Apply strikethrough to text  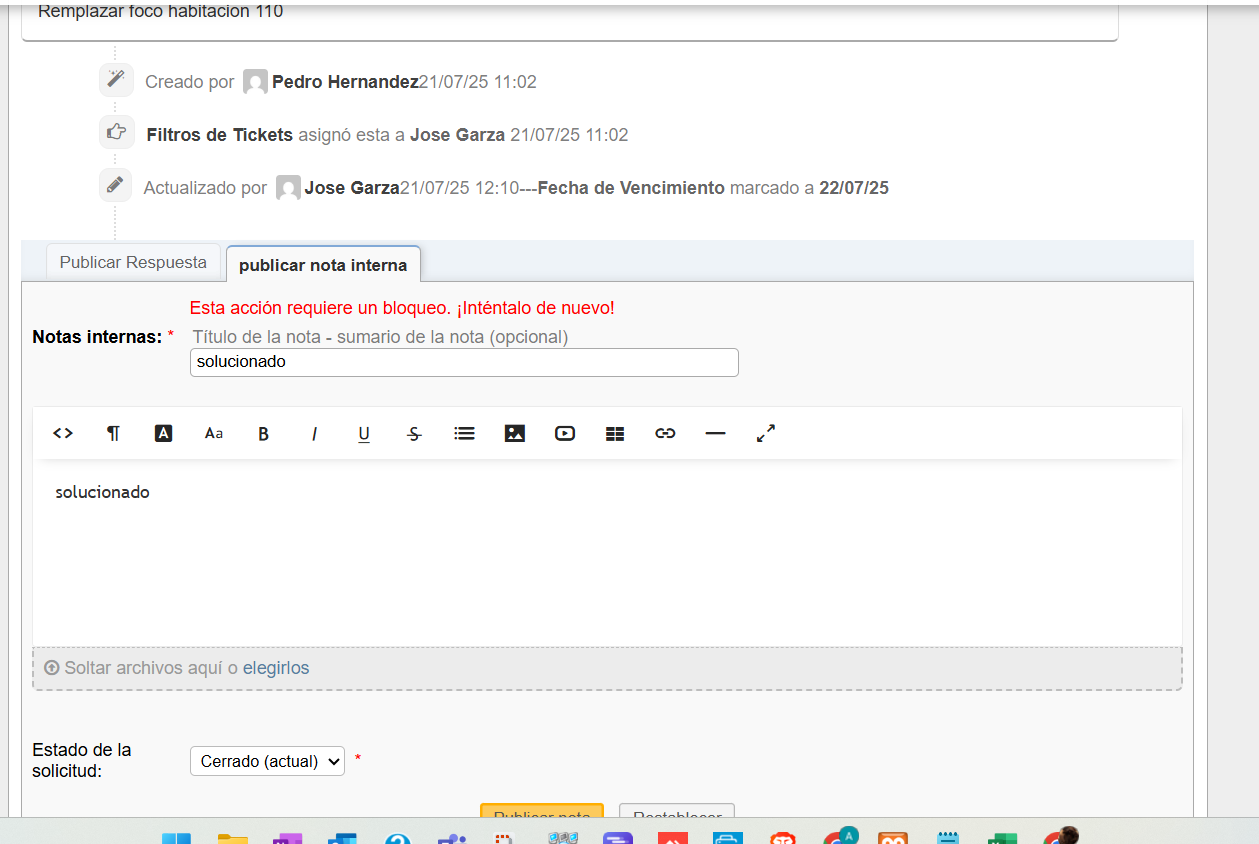tap(414, 433)
